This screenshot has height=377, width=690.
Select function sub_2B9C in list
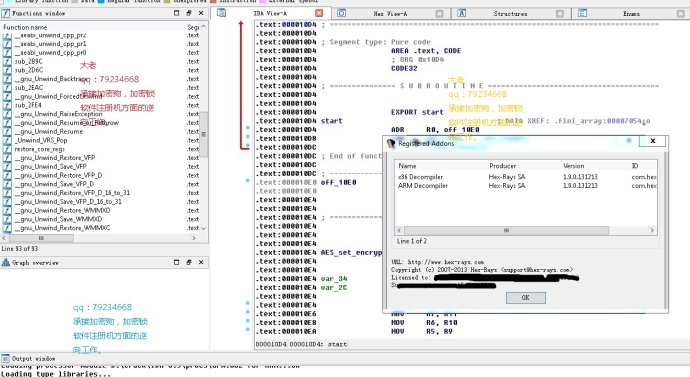pyautogui.click(x=29, y=61)
